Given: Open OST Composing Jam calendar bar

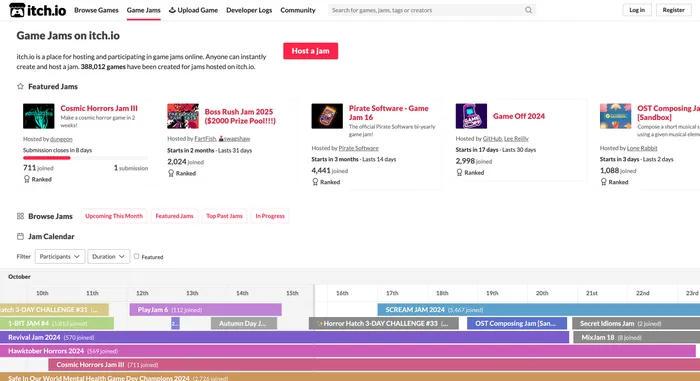Looking at the screenshot, I should point(517,323).
